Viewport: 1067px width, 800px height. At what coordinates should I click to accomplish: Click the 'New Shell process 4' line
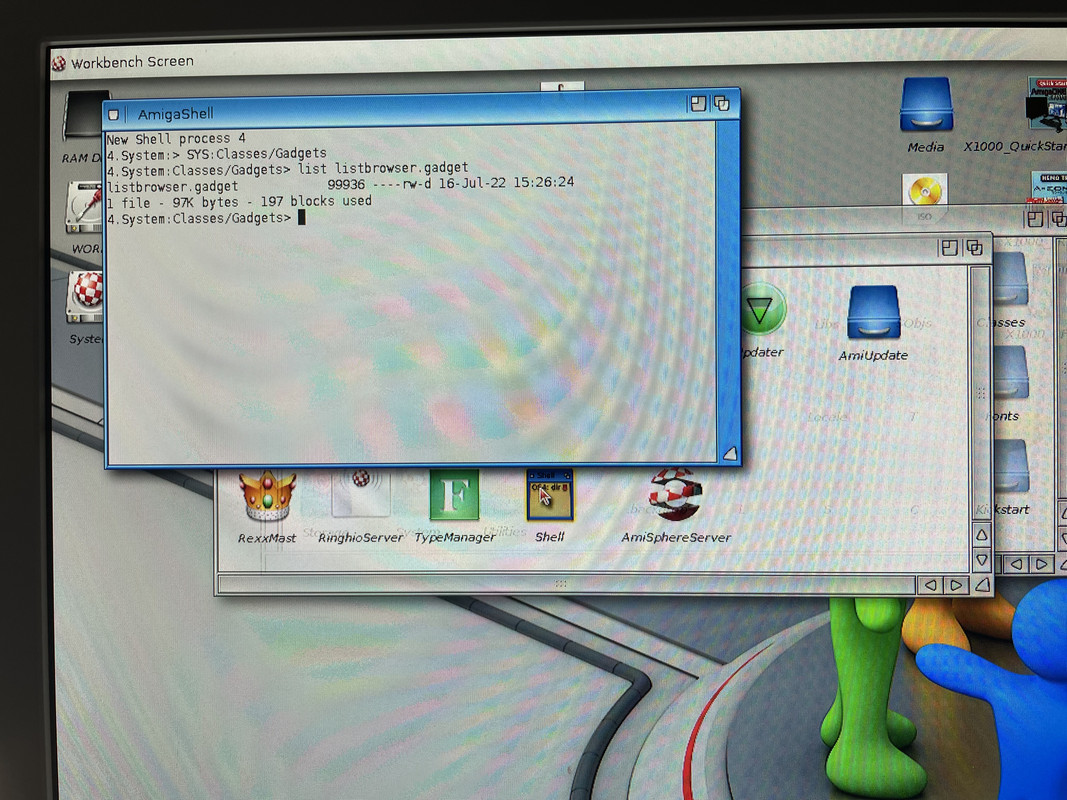[x=176, y=139]
